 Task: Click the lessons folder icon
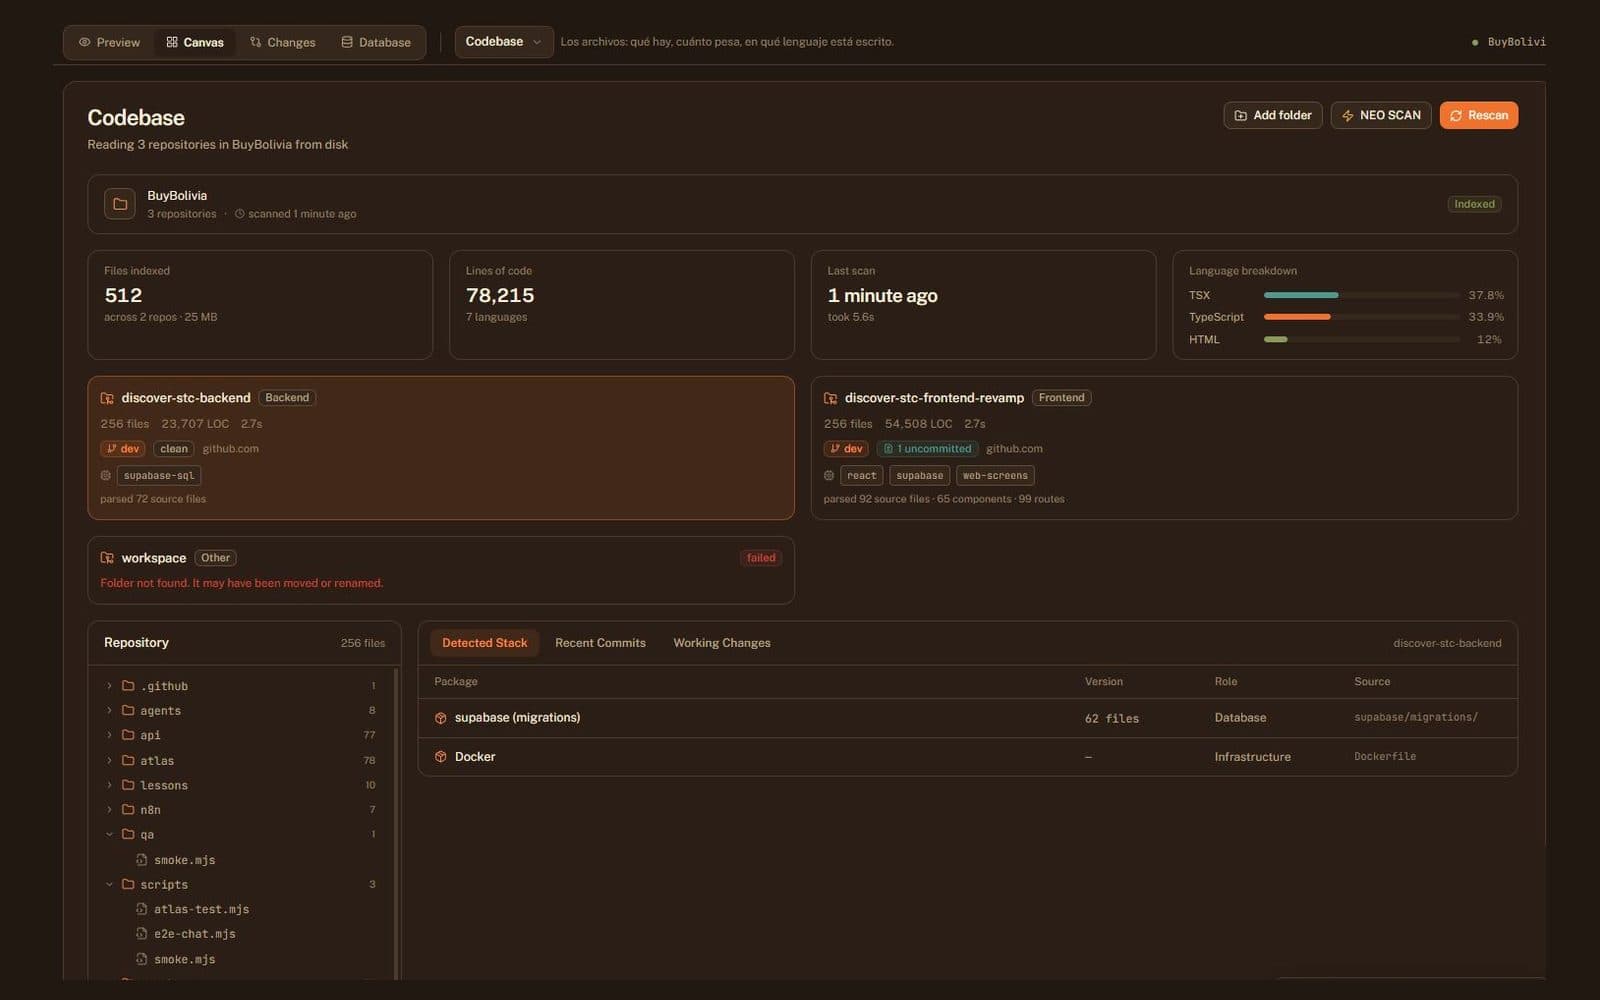[128, 785]
